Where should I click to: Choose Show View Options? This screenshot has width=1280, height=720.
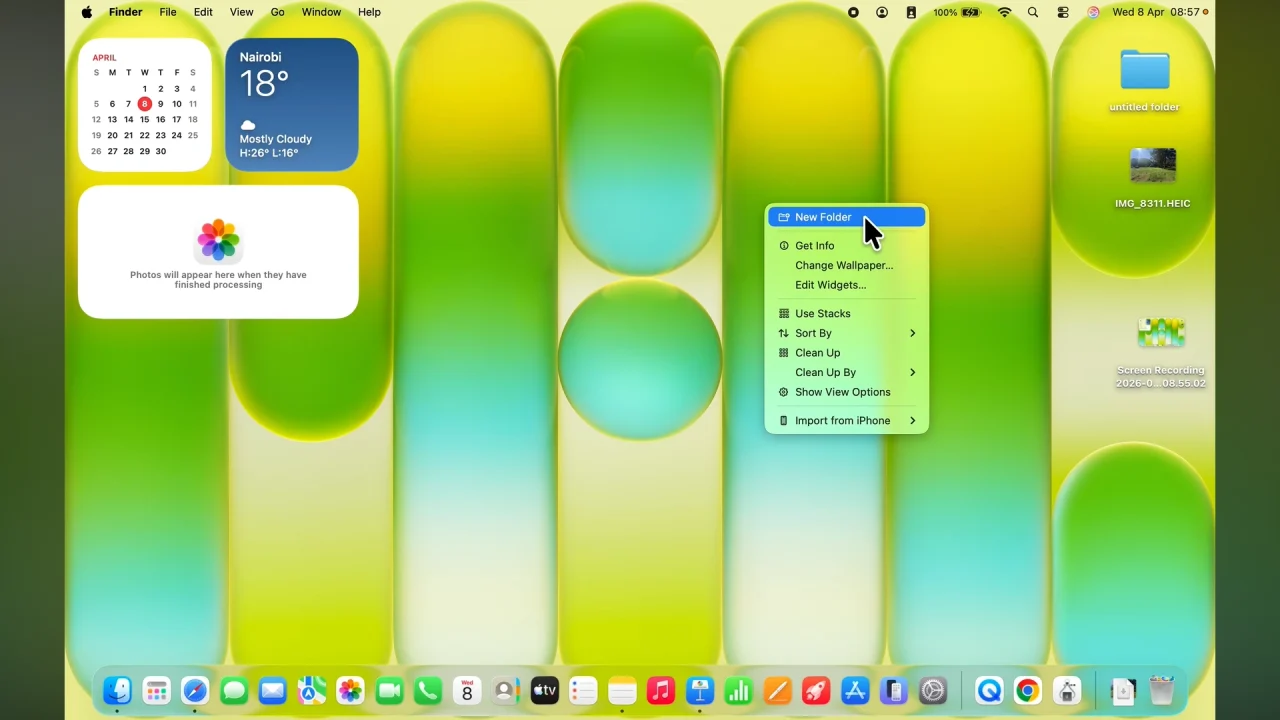[841, 392]
